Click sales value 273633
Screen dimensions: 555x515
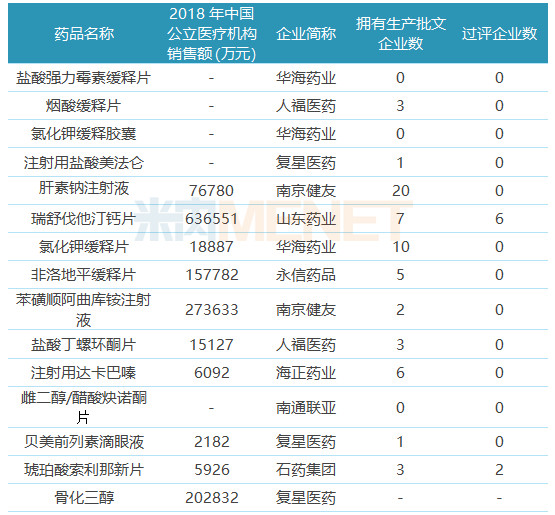click(x=211, y=310)
